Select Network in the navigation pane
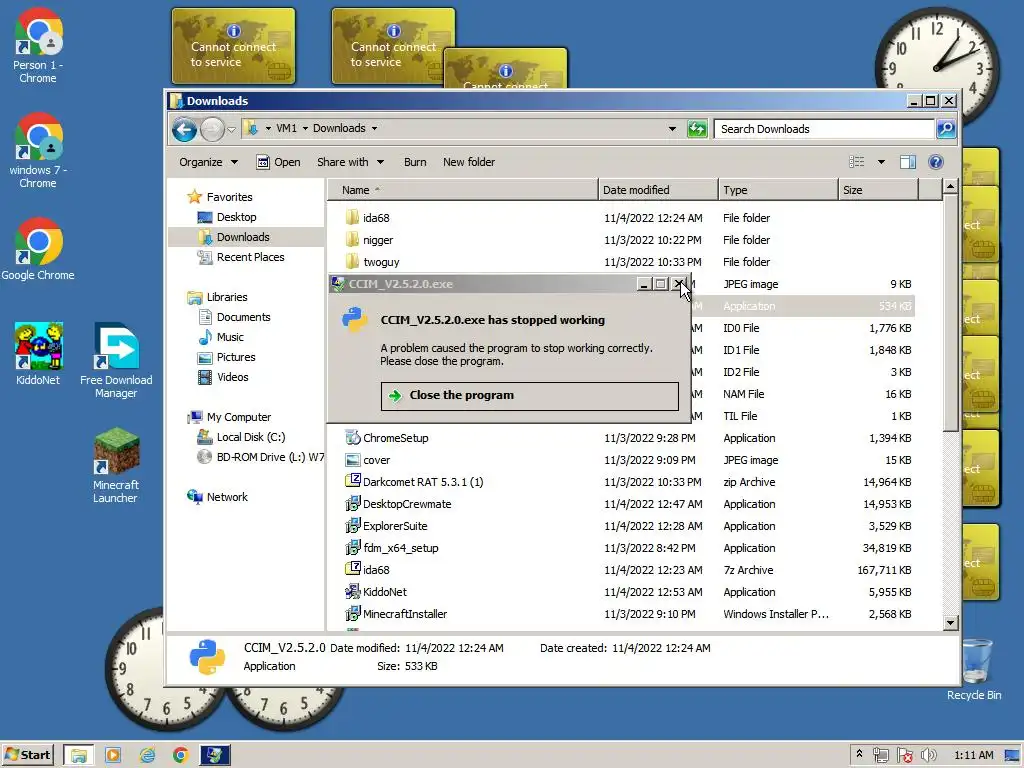The image size is (1024, 768). tap(217, 497)
